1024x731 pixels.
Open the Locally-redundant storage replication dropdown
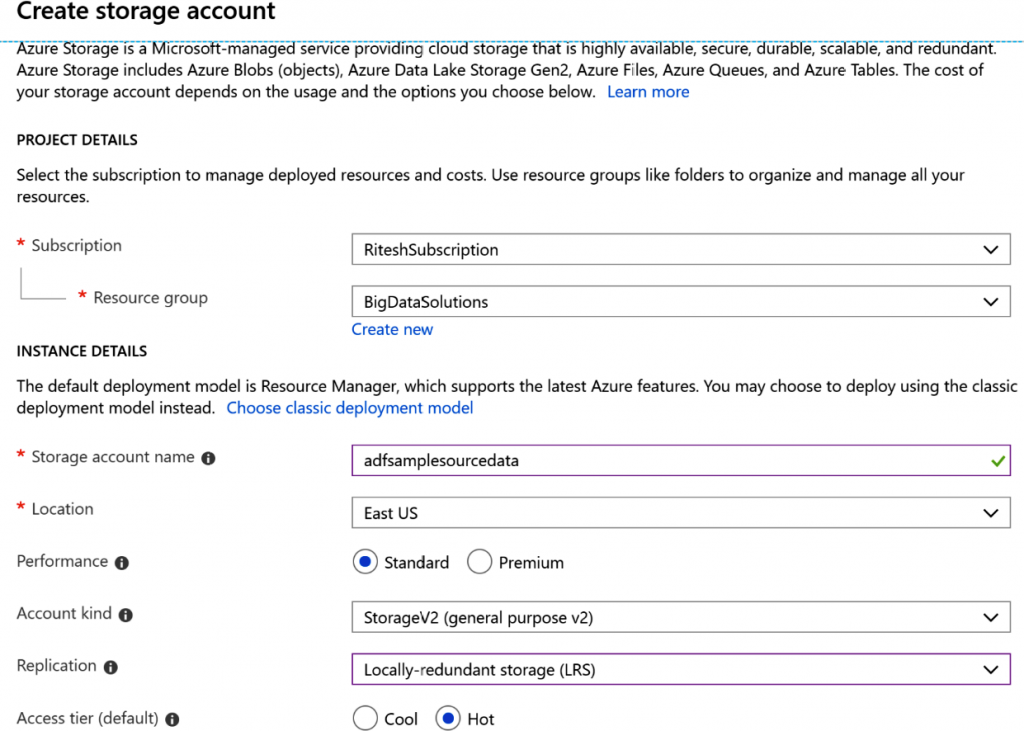680,670
